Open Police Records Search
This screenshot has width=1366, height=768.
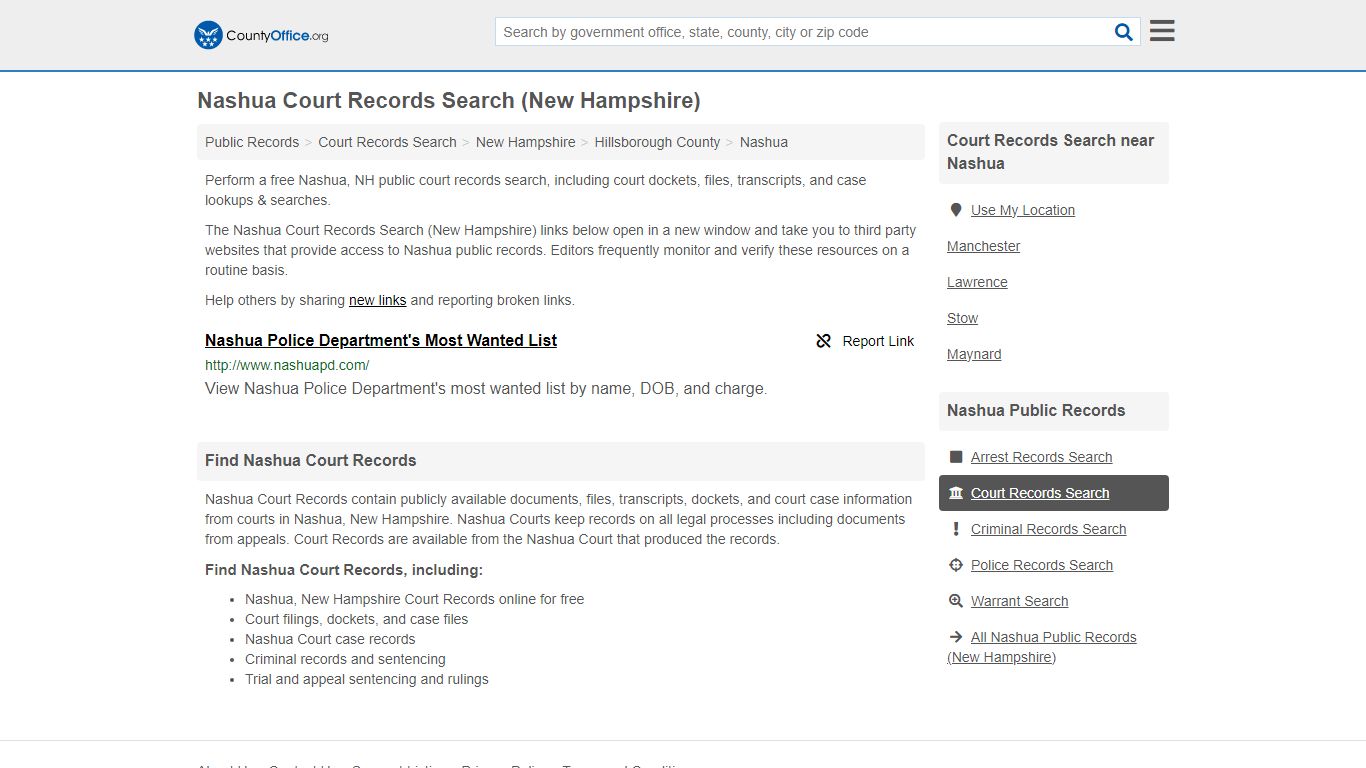point(1042,565)
